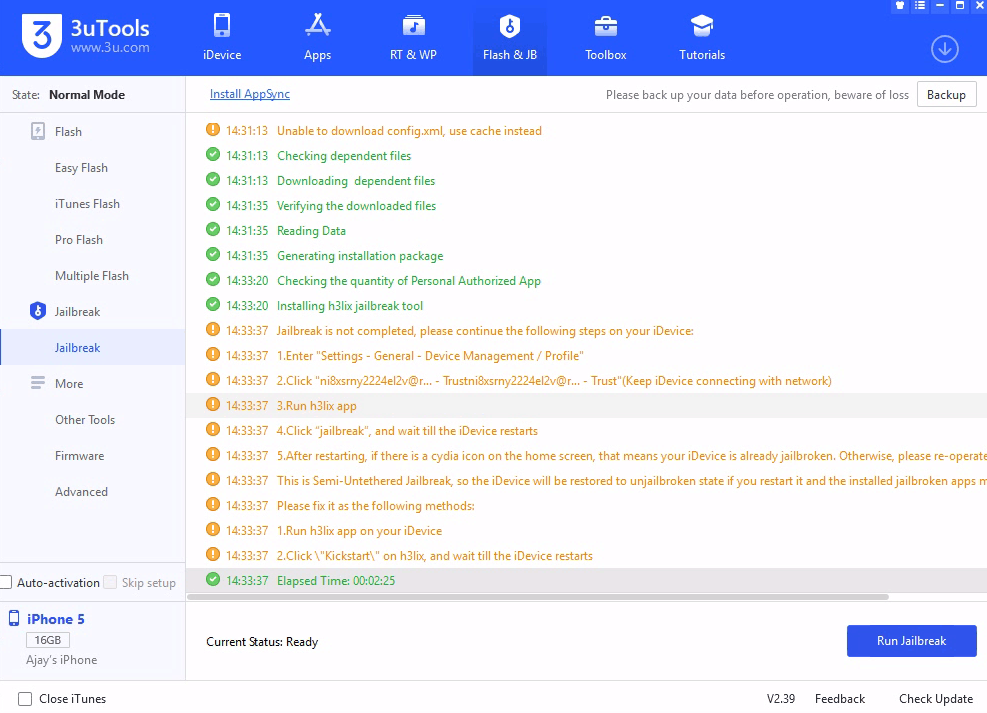Click the Device Management / Profile instruction line

point(430,356)
